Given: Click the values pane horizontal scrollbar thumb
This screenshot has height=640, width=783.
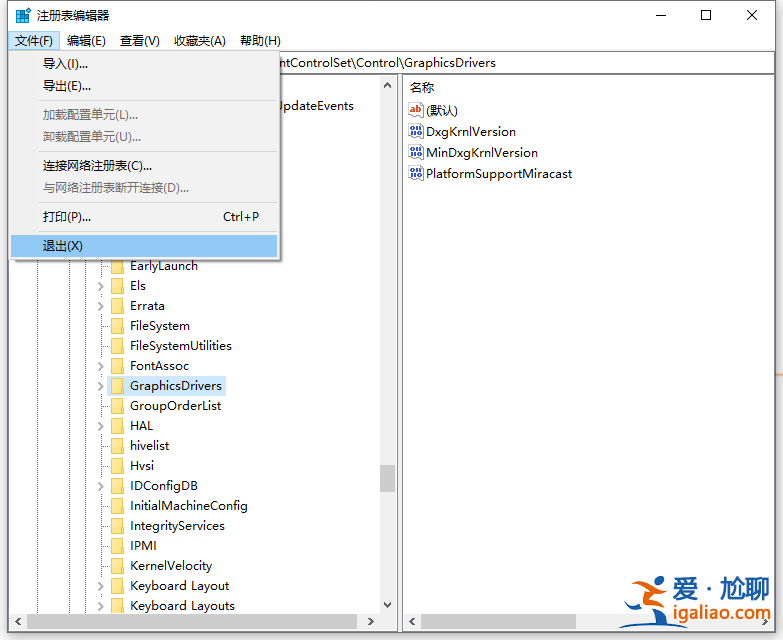Looking at the screenshot, I should (498, 622).
